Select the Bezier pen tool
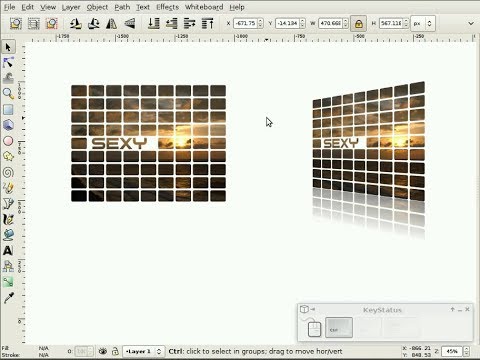This screenshot has height=360, width=480. (x=8, y=203)
